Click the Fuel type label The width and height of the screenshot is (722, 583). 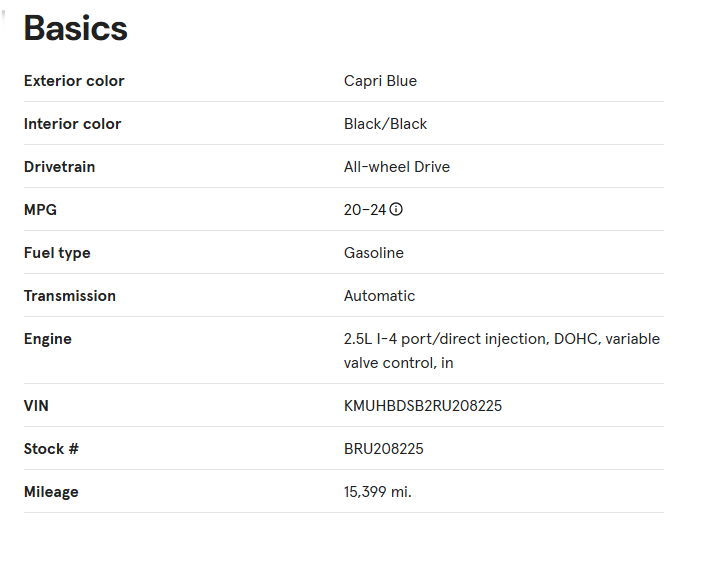(57, 253)
